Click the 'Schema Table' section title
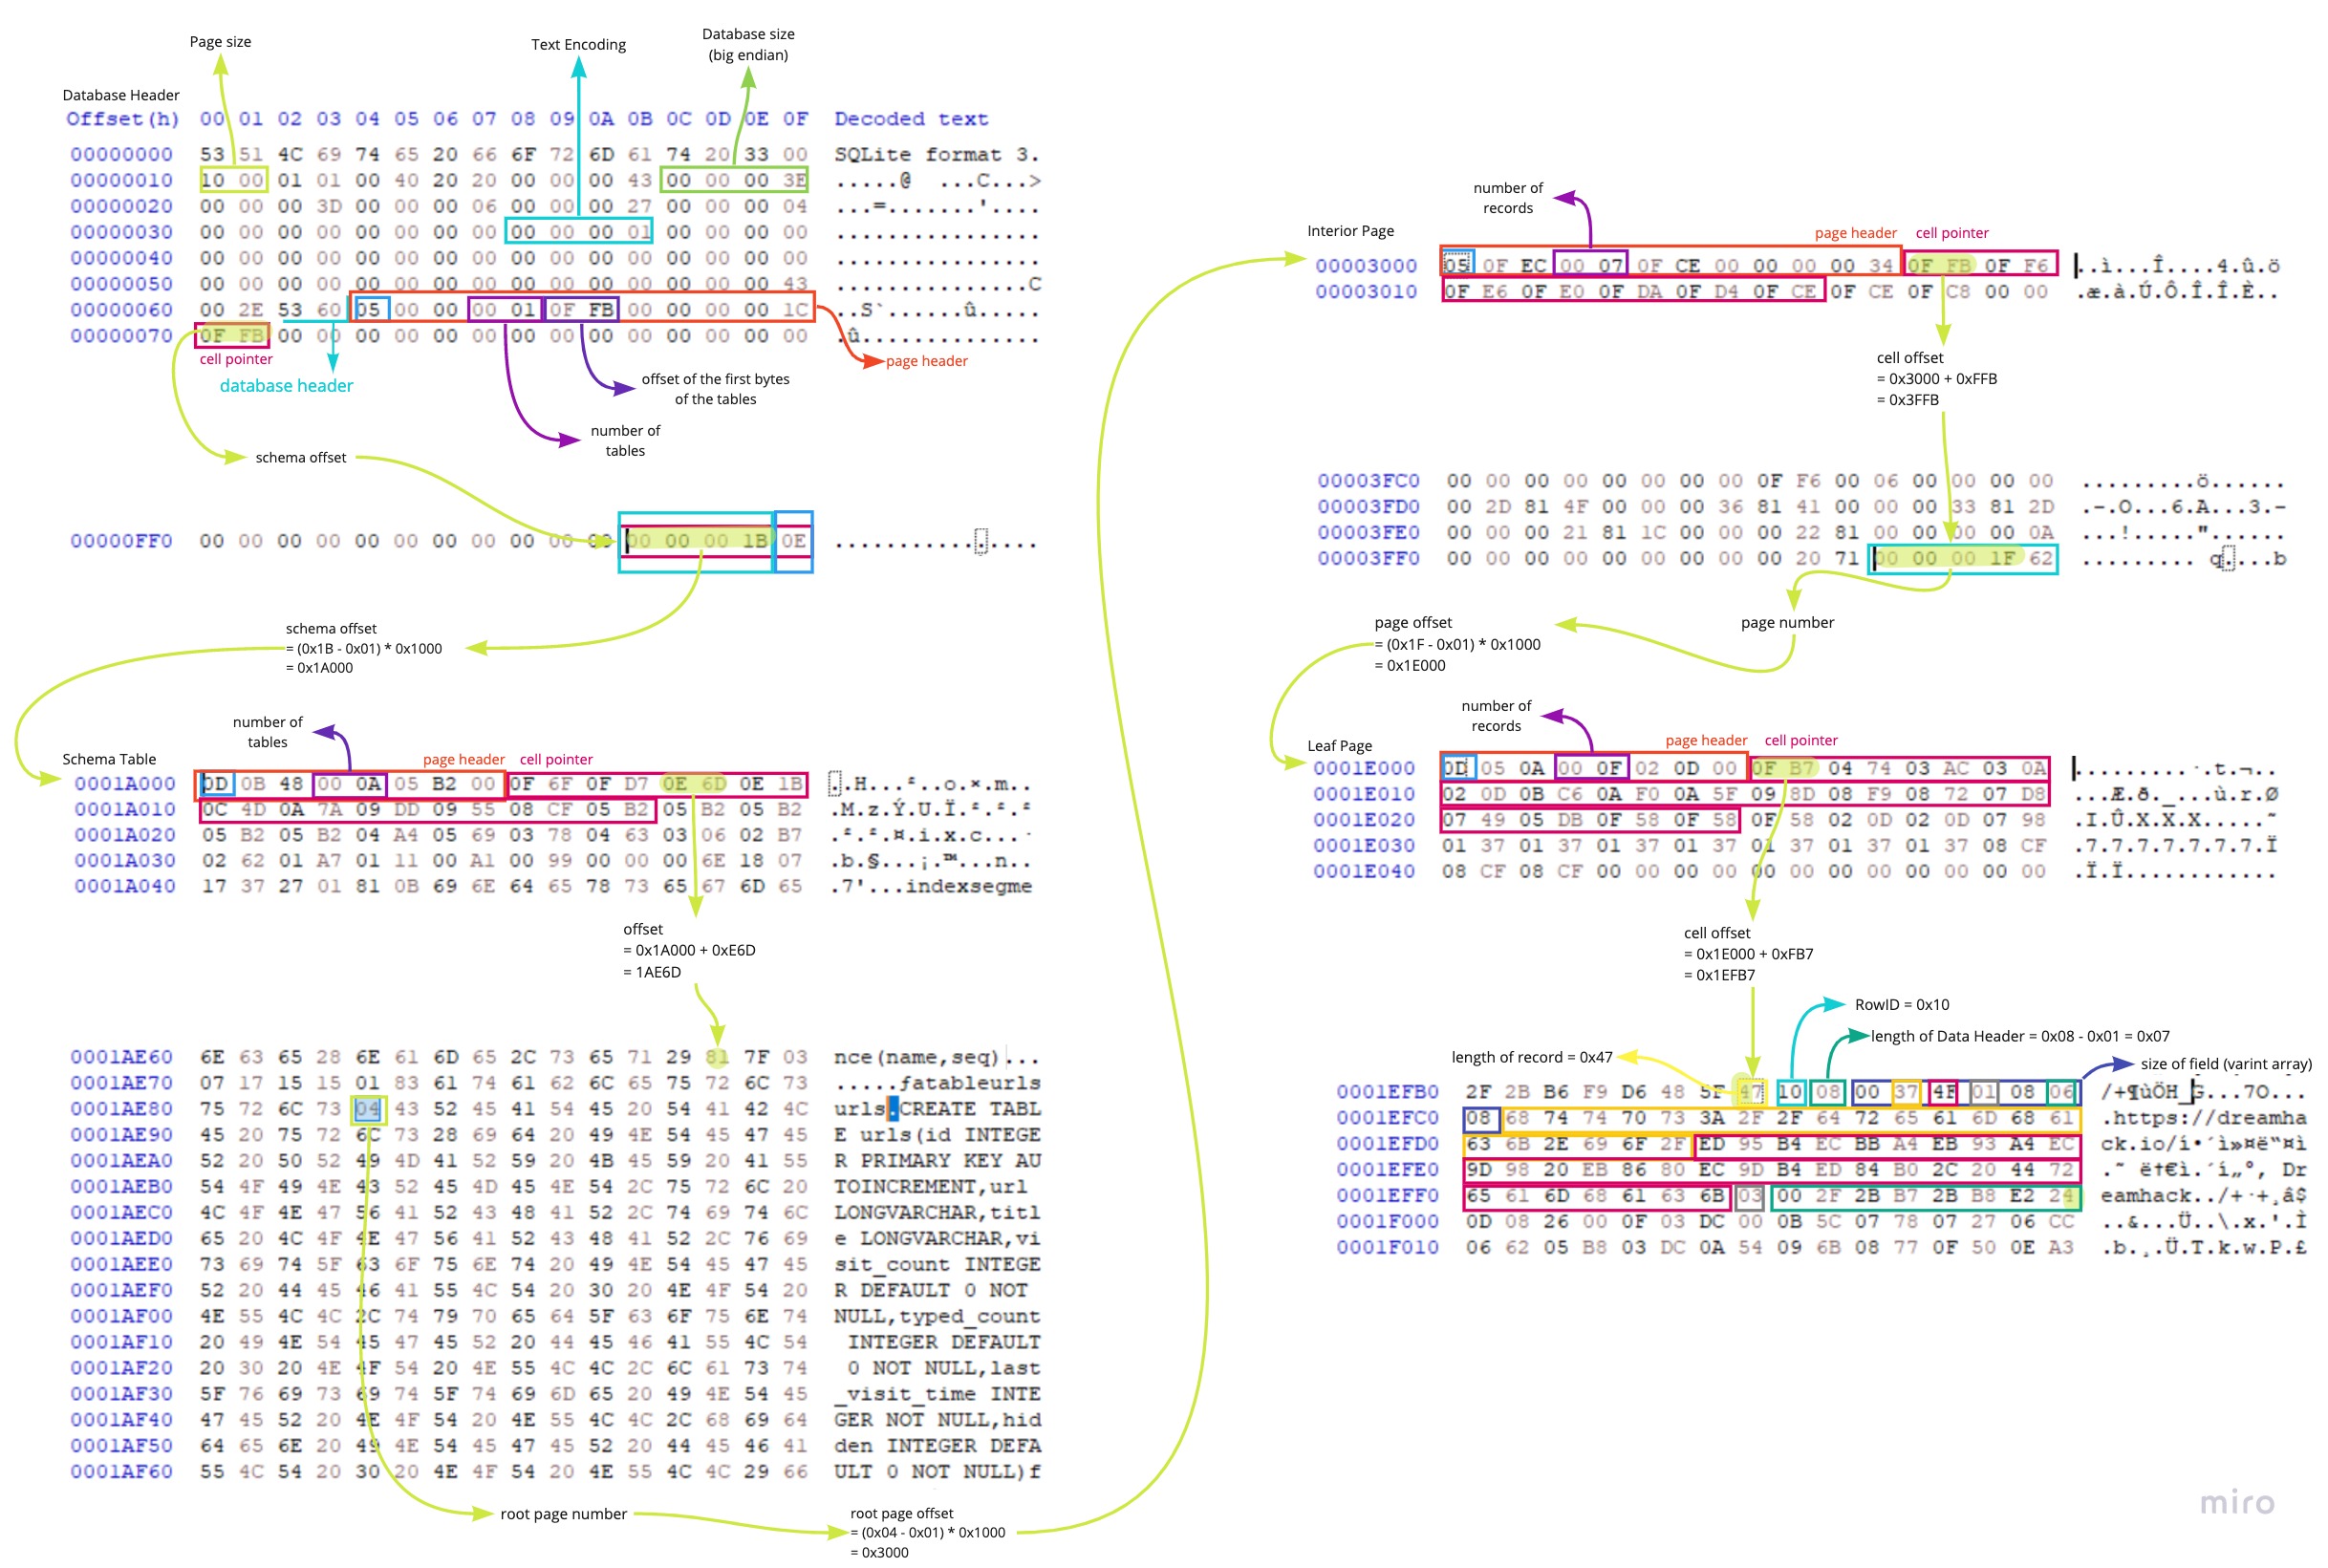Image resolution: width=2328 pixels, height=1568 pixels. (109, 759)
